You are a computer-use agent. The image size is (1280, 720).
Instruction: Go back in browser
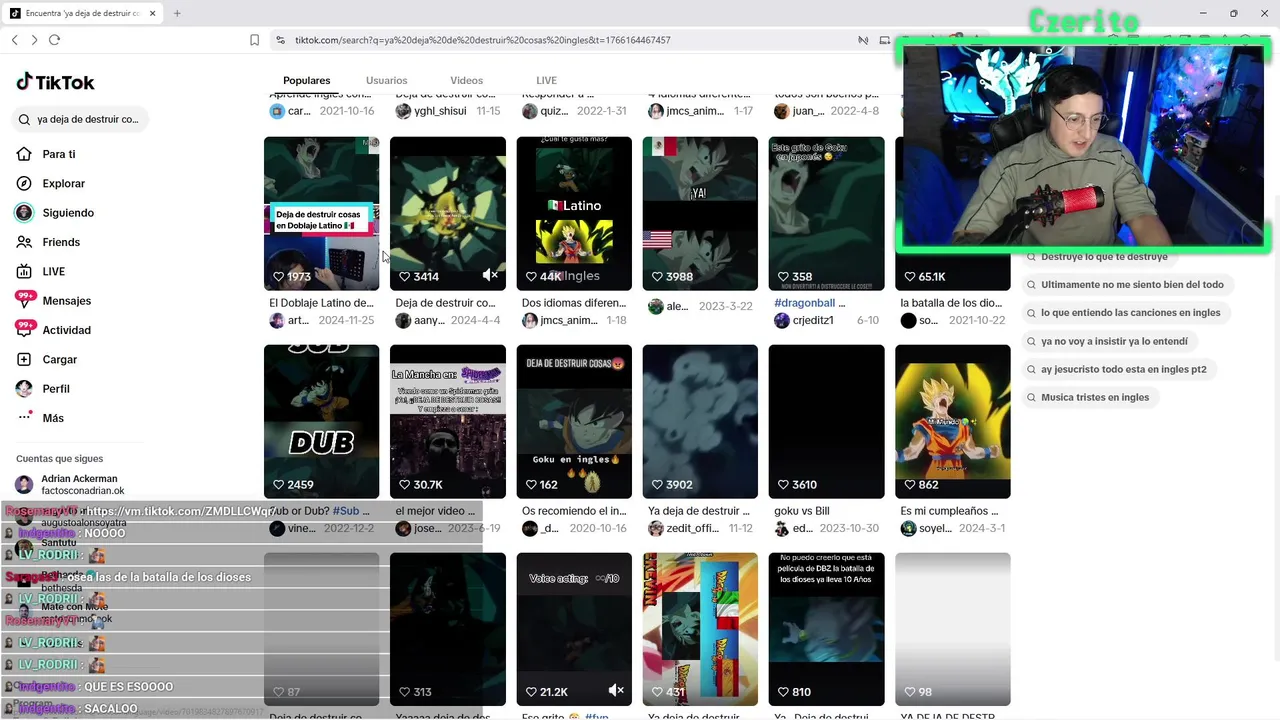click(14, 40)
